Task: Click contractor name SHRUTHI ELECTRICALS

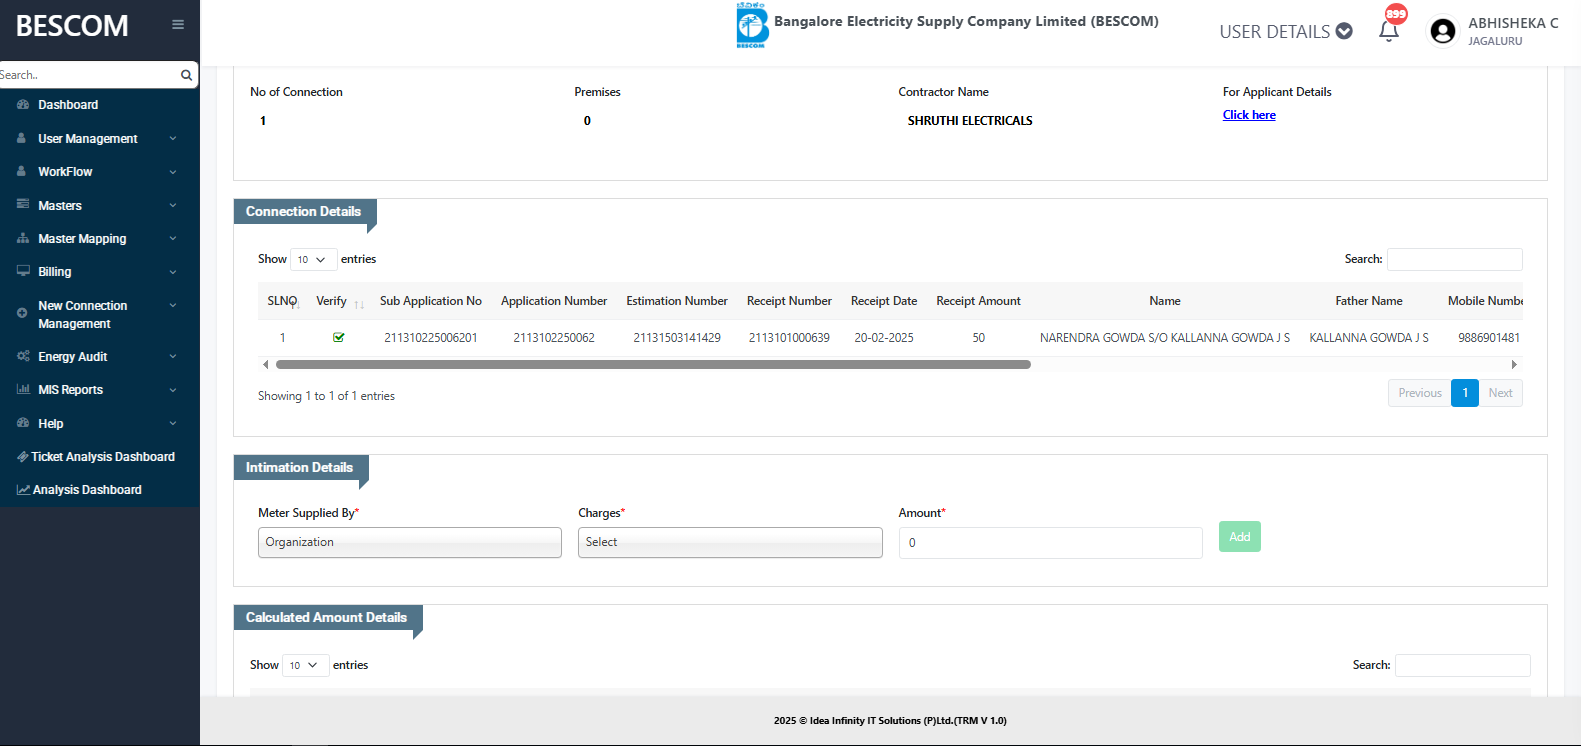Action: [970, 121]
